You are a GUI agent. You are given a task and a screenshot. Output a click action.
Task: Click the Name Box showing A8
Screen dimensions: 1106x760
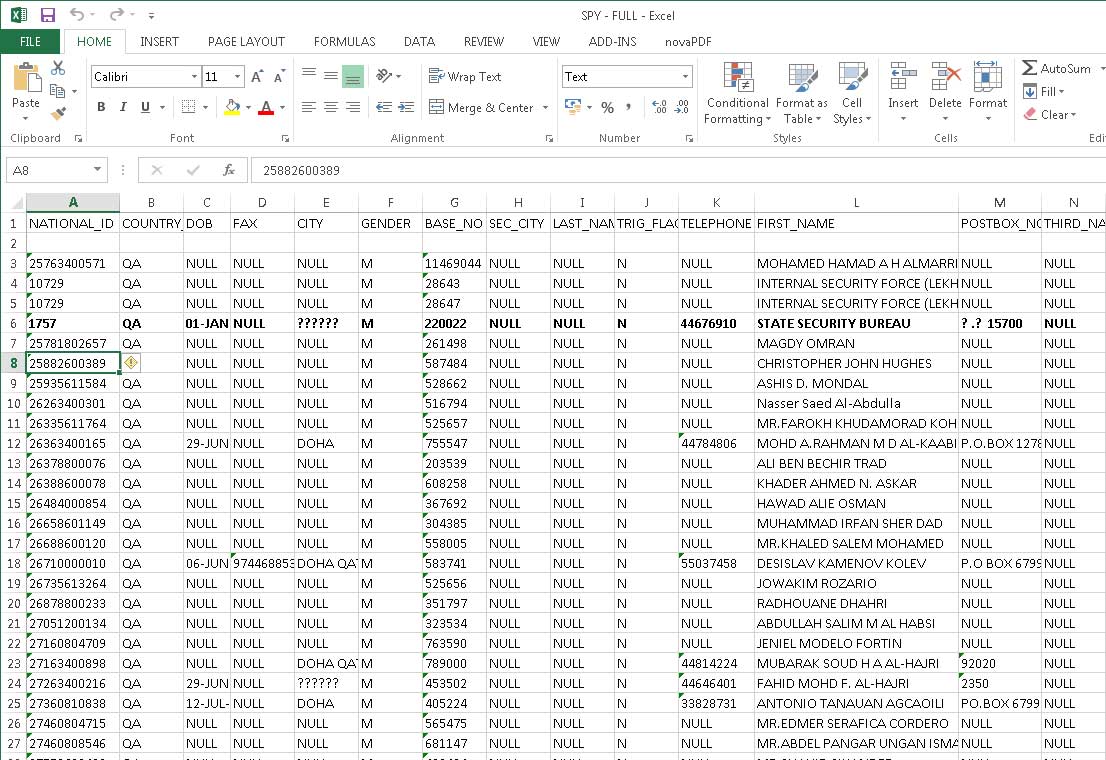pyautogui.click(x=48, y=170)
